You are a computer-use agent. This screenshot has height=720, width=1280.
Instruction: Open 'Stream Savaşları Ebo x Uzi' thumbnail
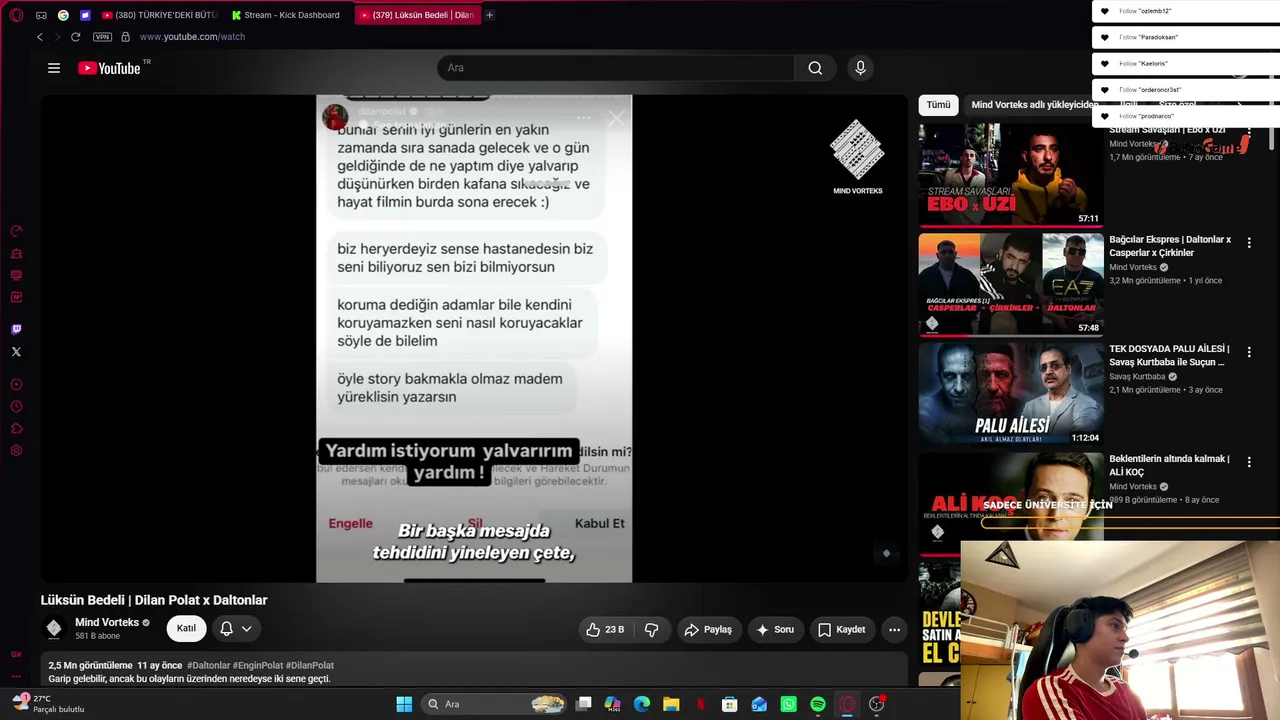click(1011, 175)
